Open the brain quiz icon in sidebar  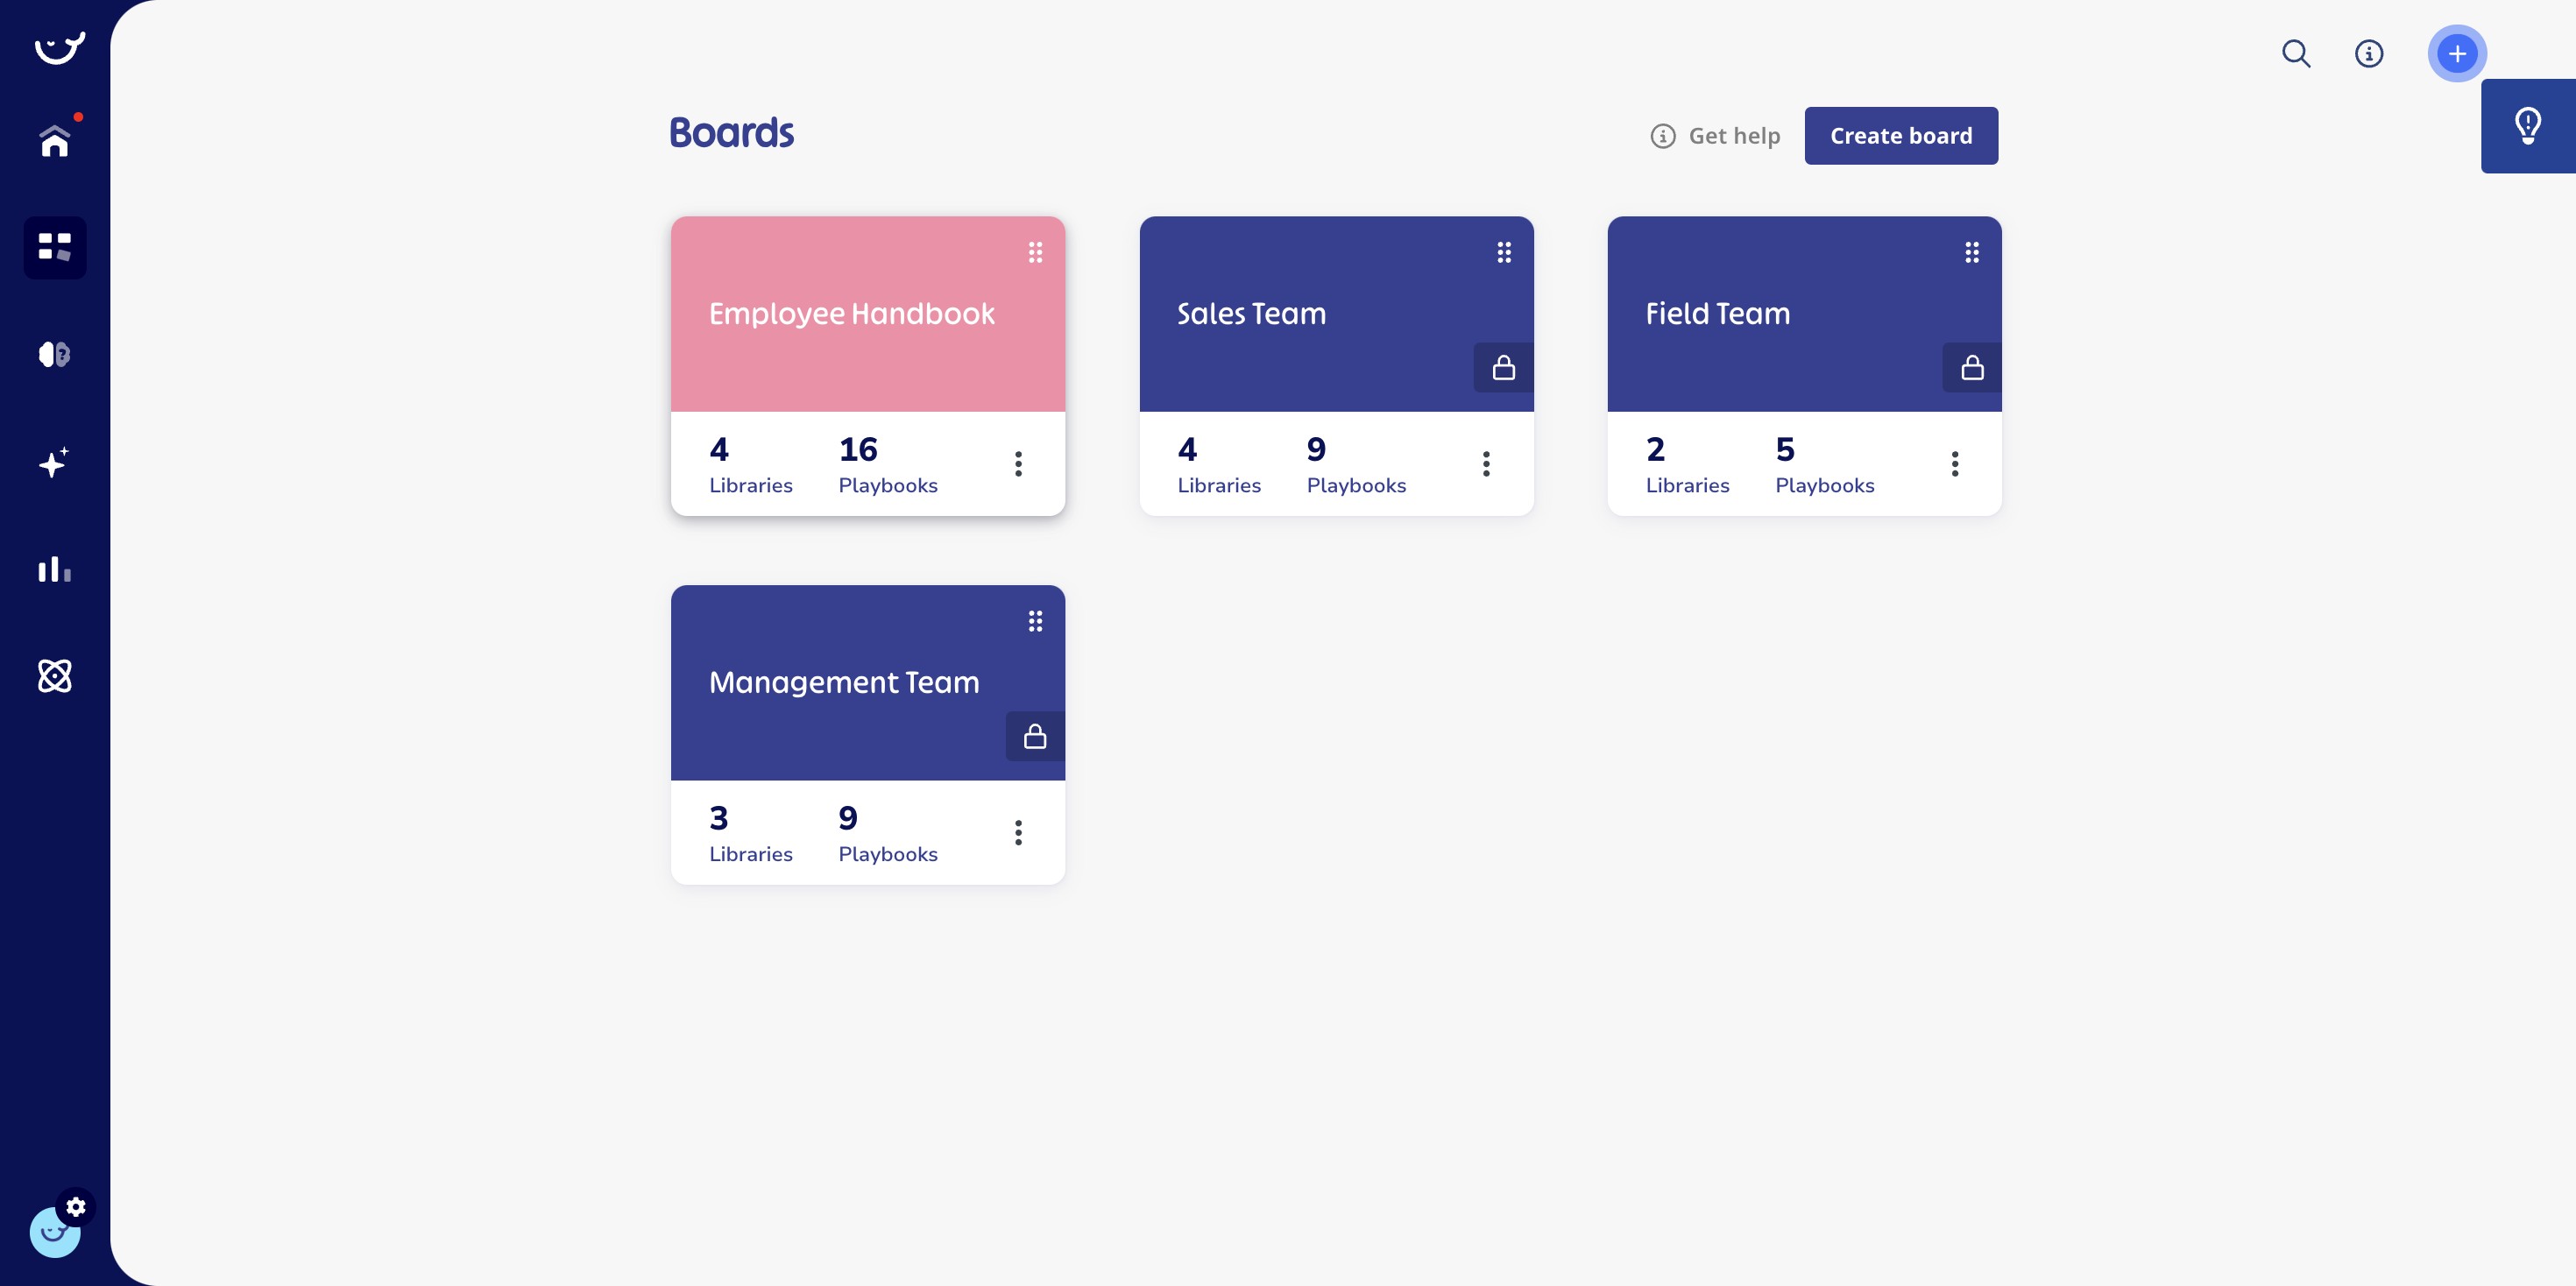[54, 354]
